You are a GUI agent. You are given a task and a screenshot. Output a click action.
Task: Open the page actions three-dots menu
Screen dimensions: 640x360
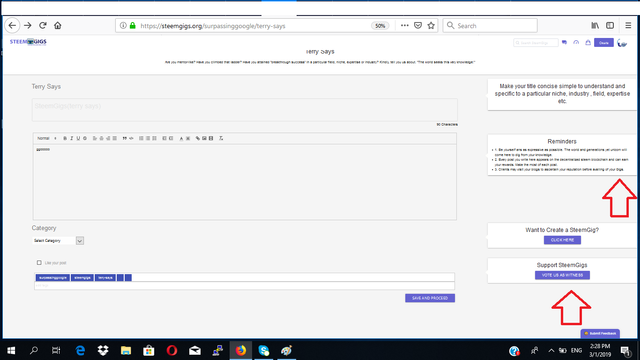pos(404,26)
